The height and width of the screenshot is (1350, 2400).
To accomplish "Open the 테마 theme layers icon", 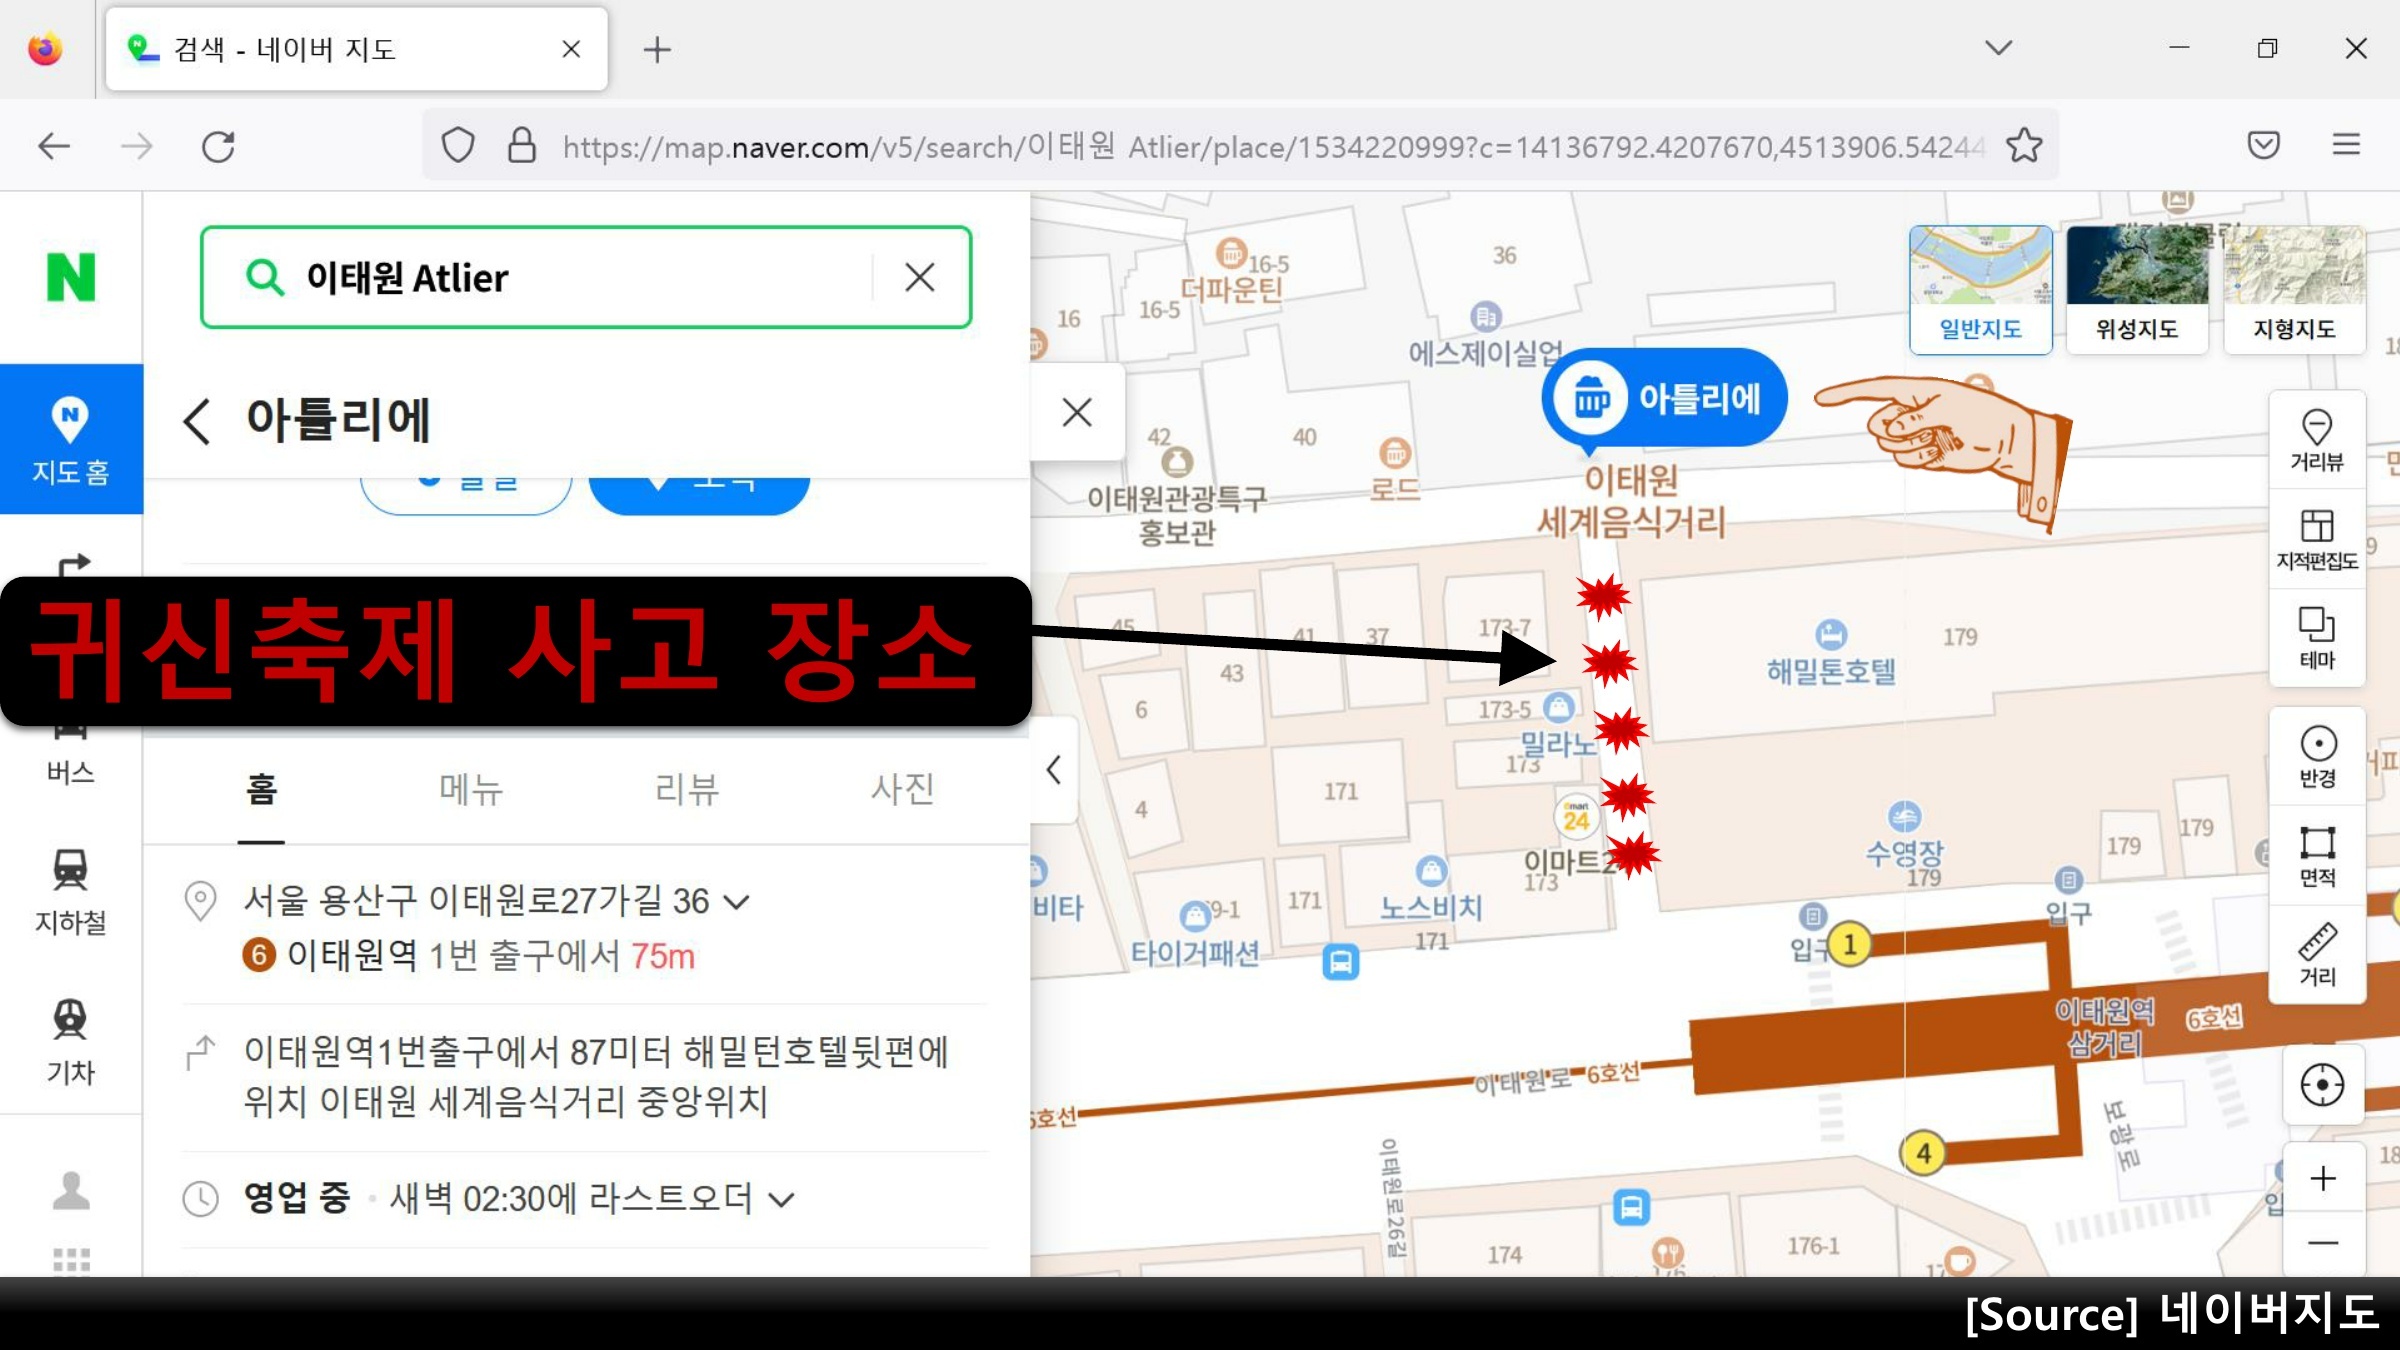I will pyautogui.click(x=2316, y=637).
